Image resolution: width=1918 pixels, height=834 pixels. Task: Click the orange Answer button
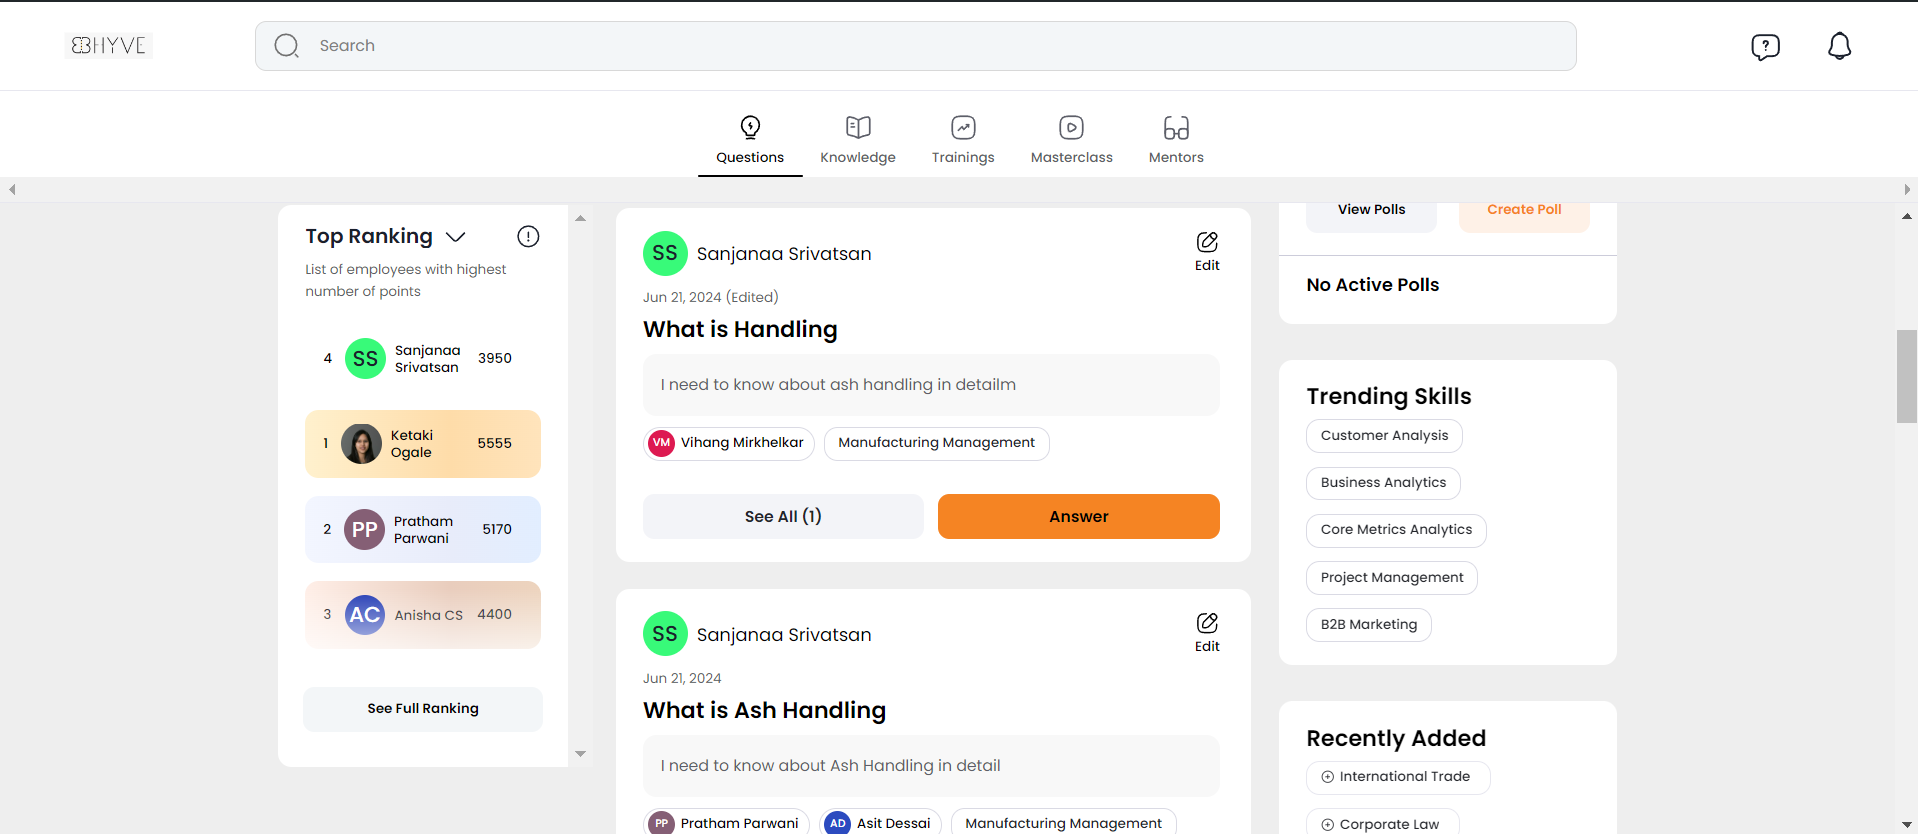coord(1079,516)
